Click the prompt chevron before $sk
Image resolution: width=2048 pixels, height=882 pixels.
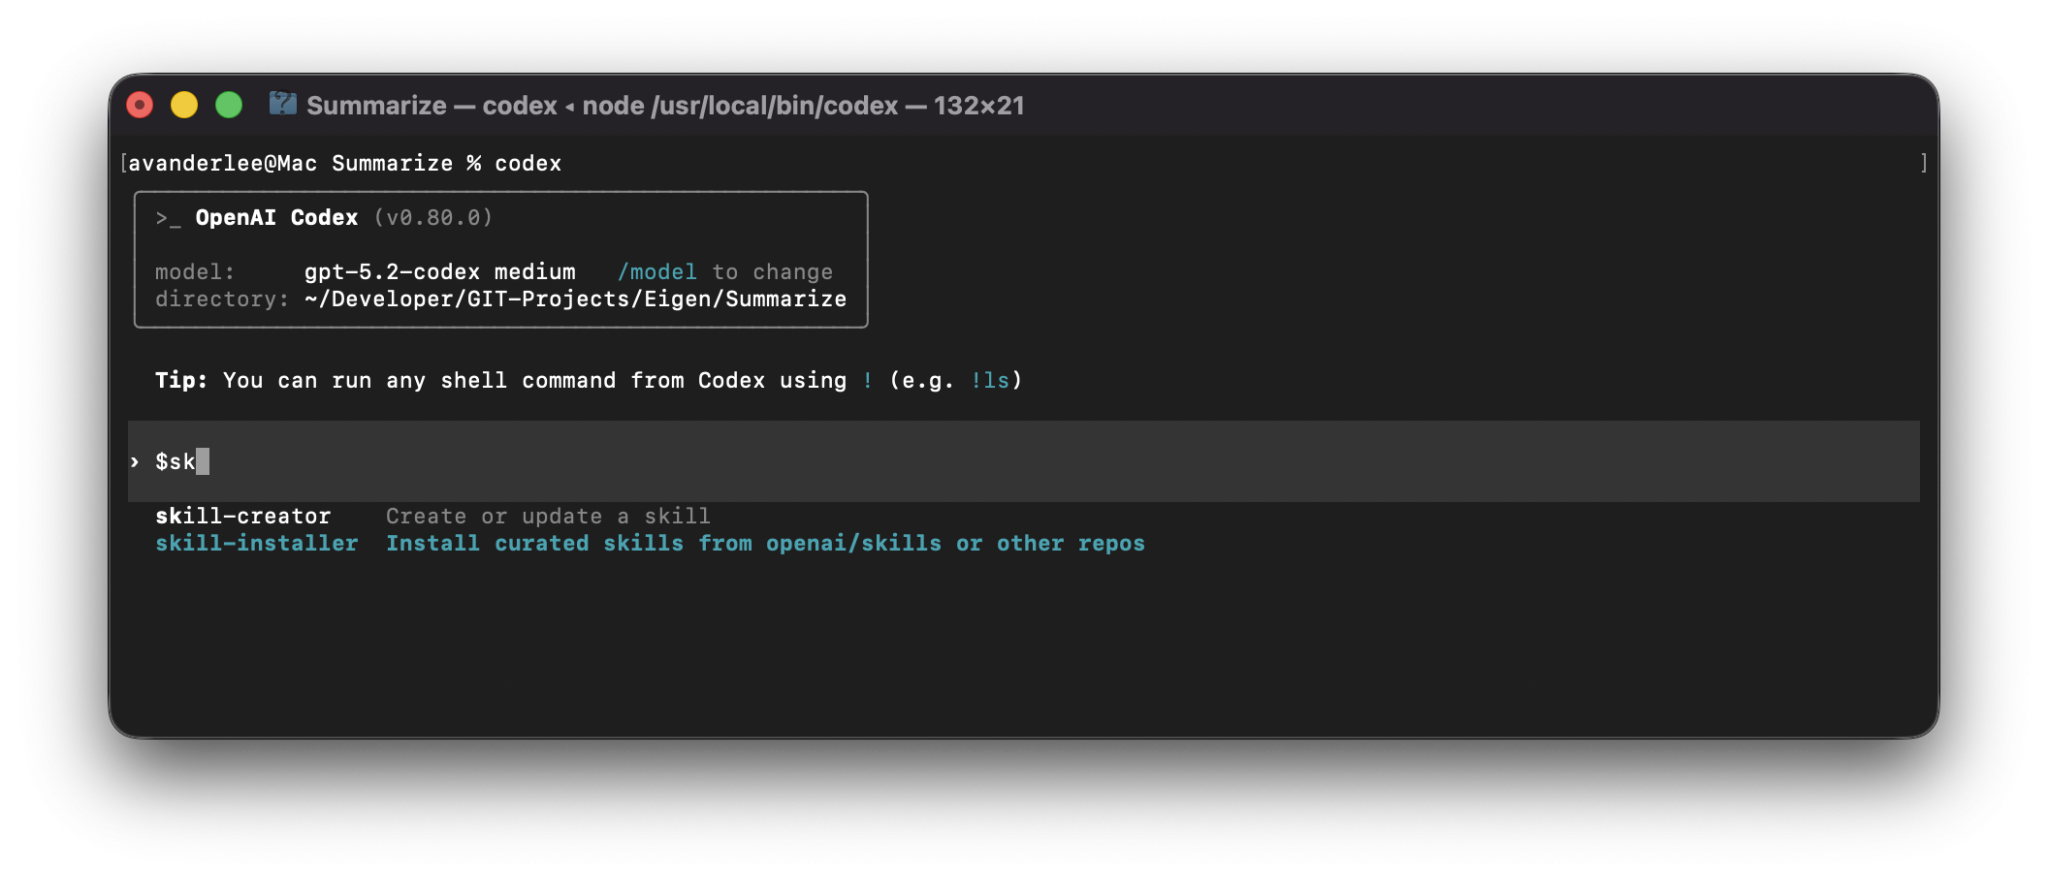pyautogui.click(x=135, y=461)
